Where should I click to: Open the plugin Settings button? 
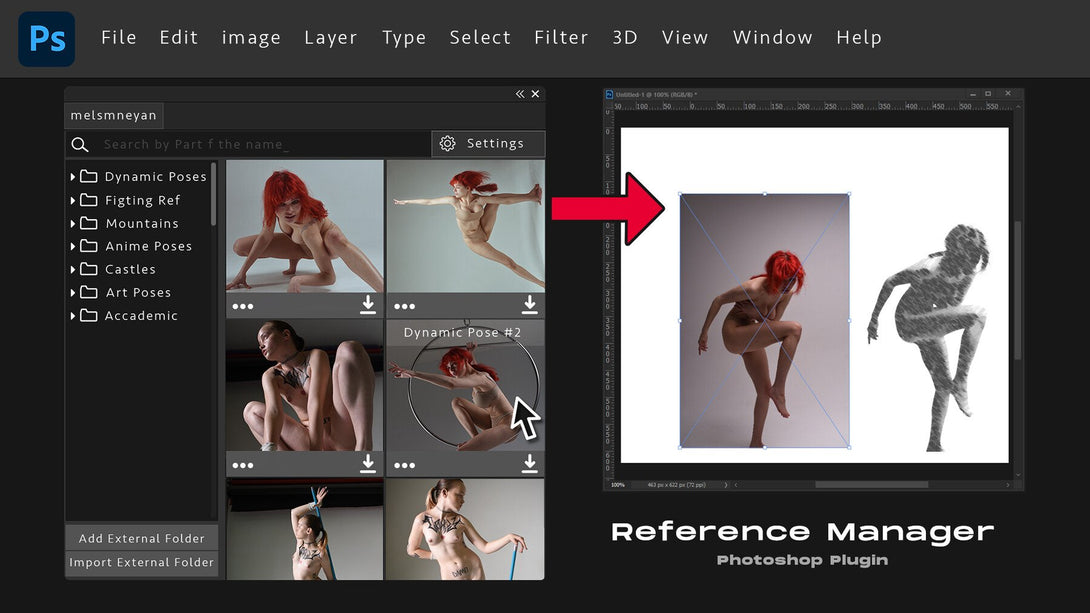488,144
